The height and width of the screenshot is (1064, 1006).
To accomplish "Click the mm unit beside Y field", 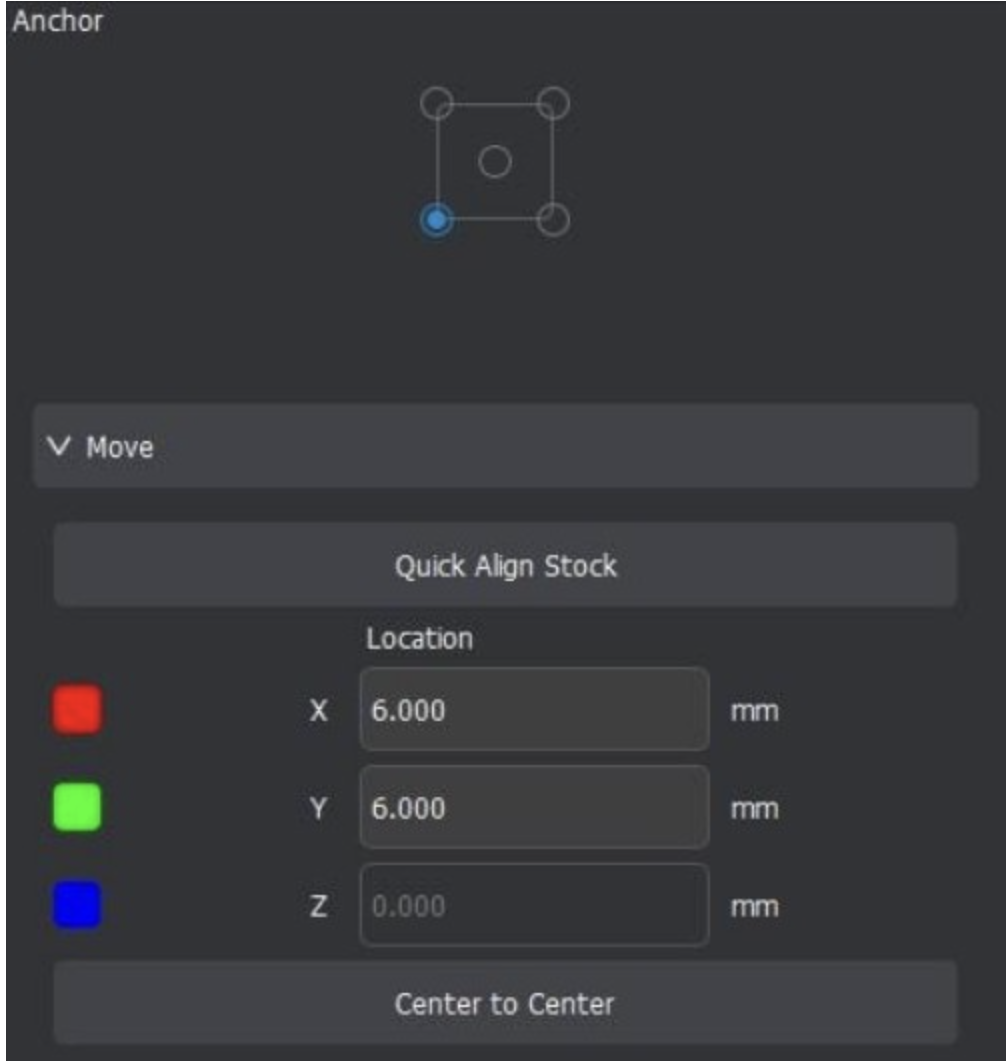I will coord(754,809).
